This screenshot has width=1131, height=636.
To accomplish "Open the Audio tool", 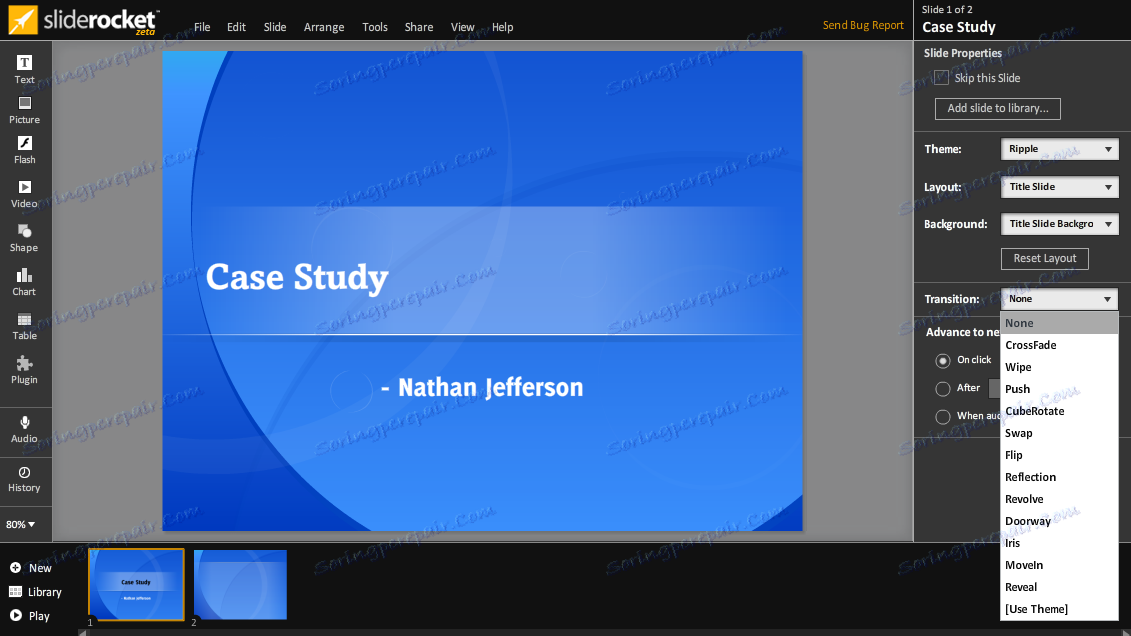I will pyautogui.click(x=25, y=429).
